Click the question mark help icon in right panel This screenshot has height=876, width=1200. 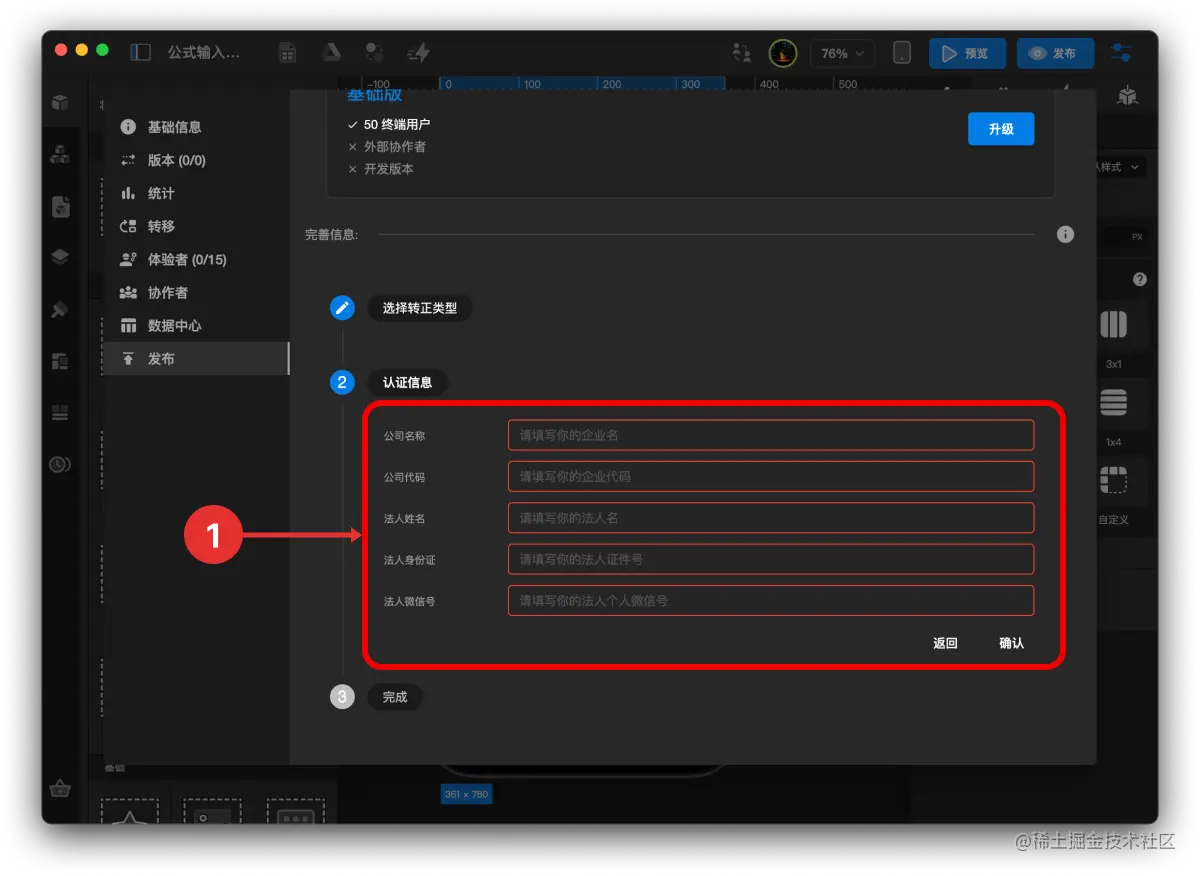coord(1139,280)
